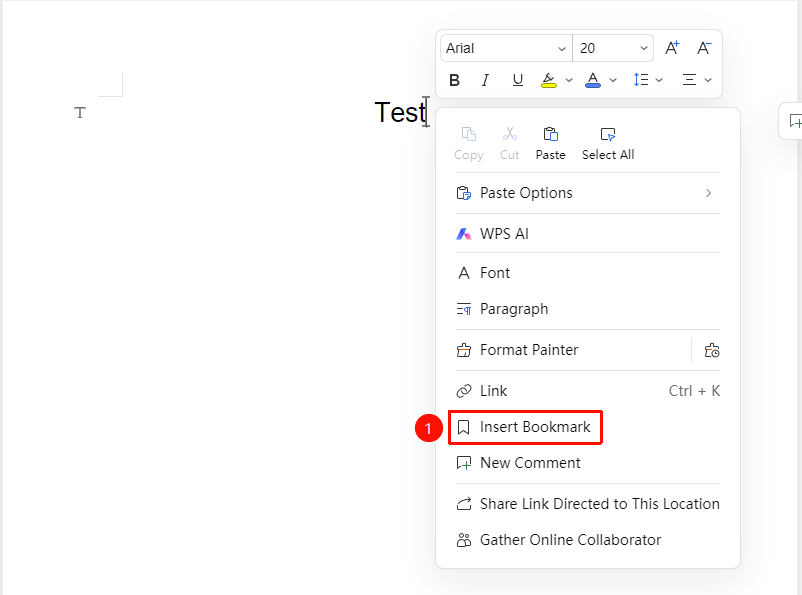Click the Select All icon
This screenshot has width=802, height=595.
coord(608,134)
